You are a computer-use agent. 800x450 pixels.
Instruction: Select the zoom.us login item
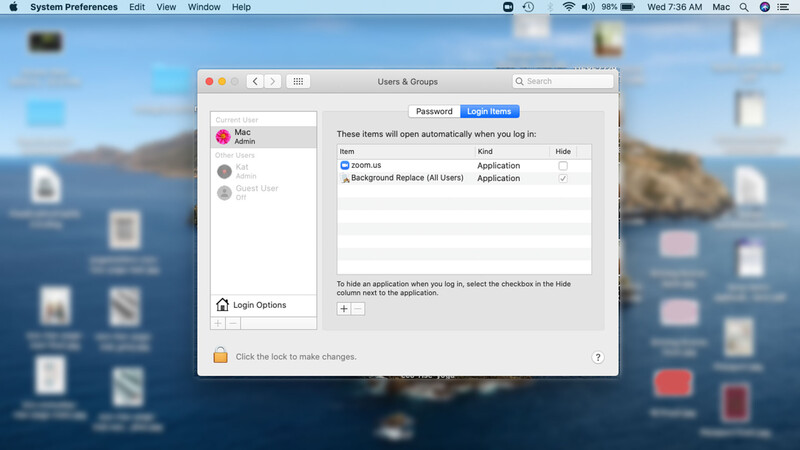(x=464, y=165)
